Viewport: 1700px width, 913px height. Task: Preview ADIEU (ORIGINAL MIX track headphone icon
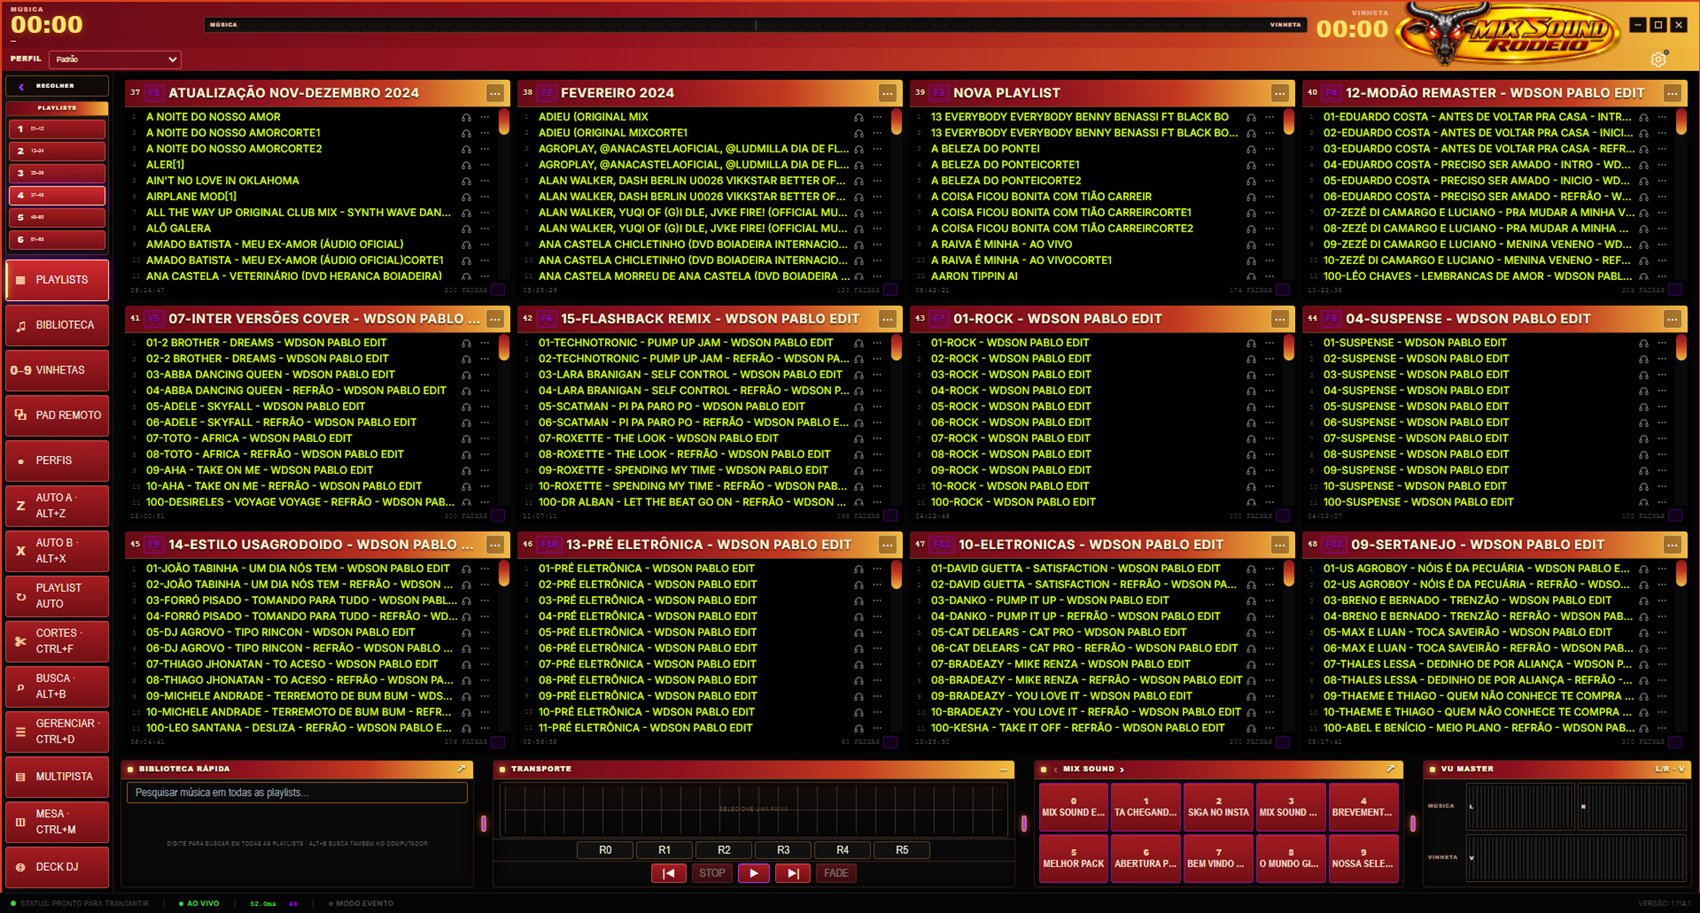858,117
